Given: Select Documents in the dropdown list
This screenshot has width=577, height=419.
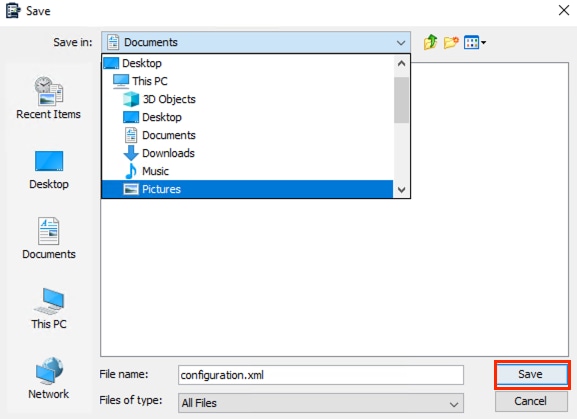Looking at the screenshot, I should (x=248, y=135).
